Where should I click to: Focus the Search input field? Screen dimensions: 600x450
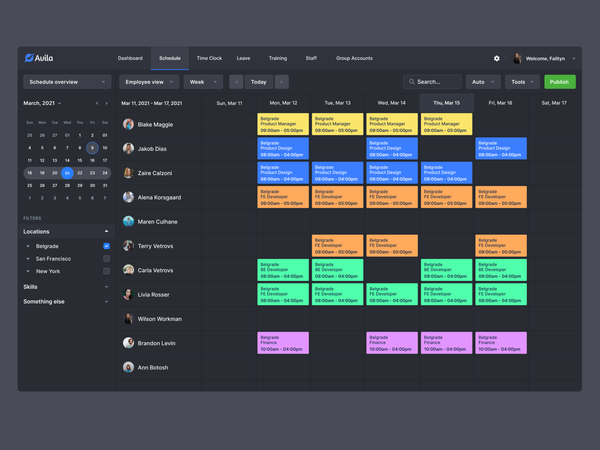point(432,82)
